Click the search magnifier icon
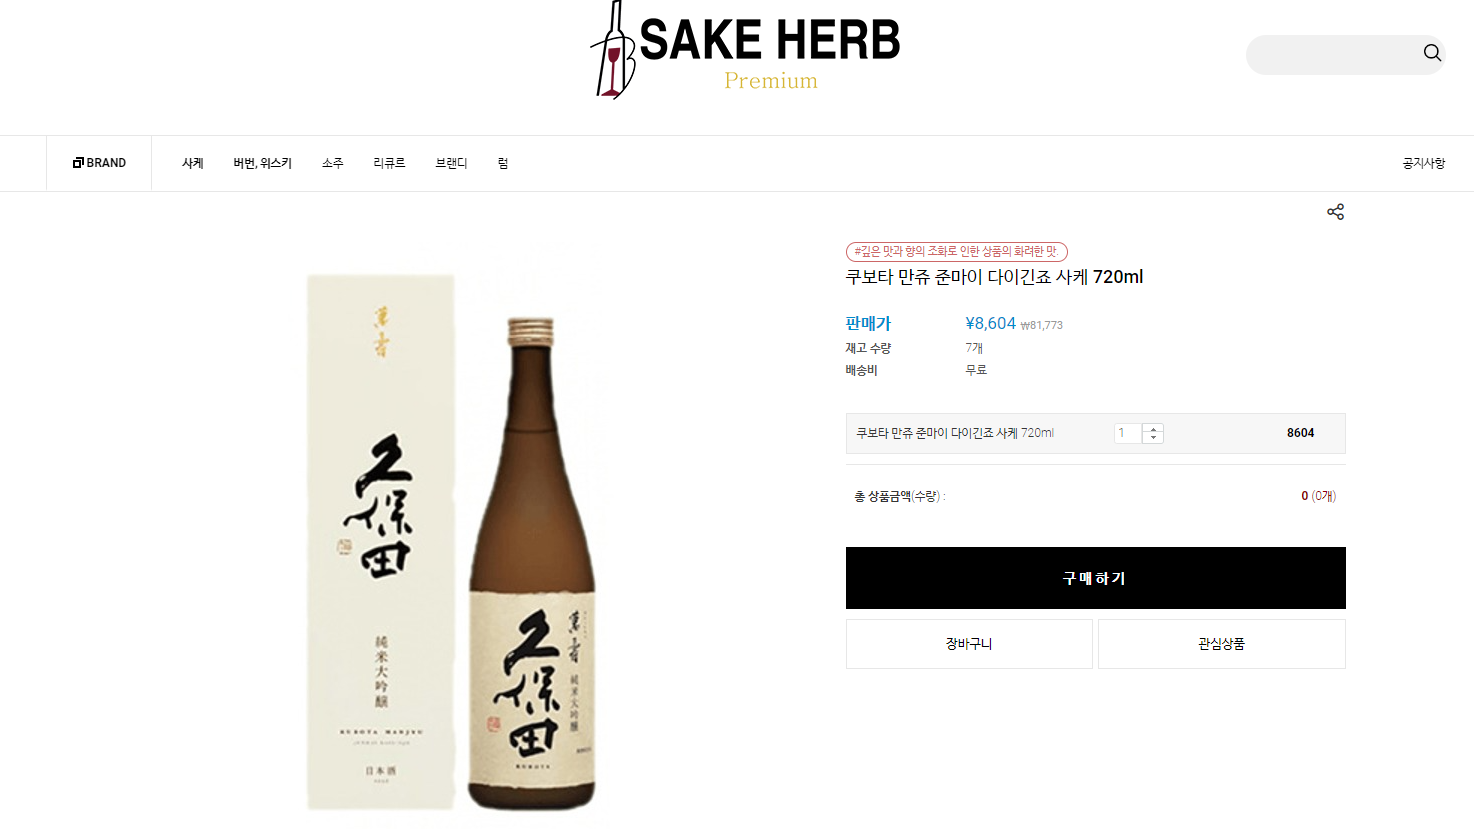This screenshot has width=1474, height=829. 1432,53
